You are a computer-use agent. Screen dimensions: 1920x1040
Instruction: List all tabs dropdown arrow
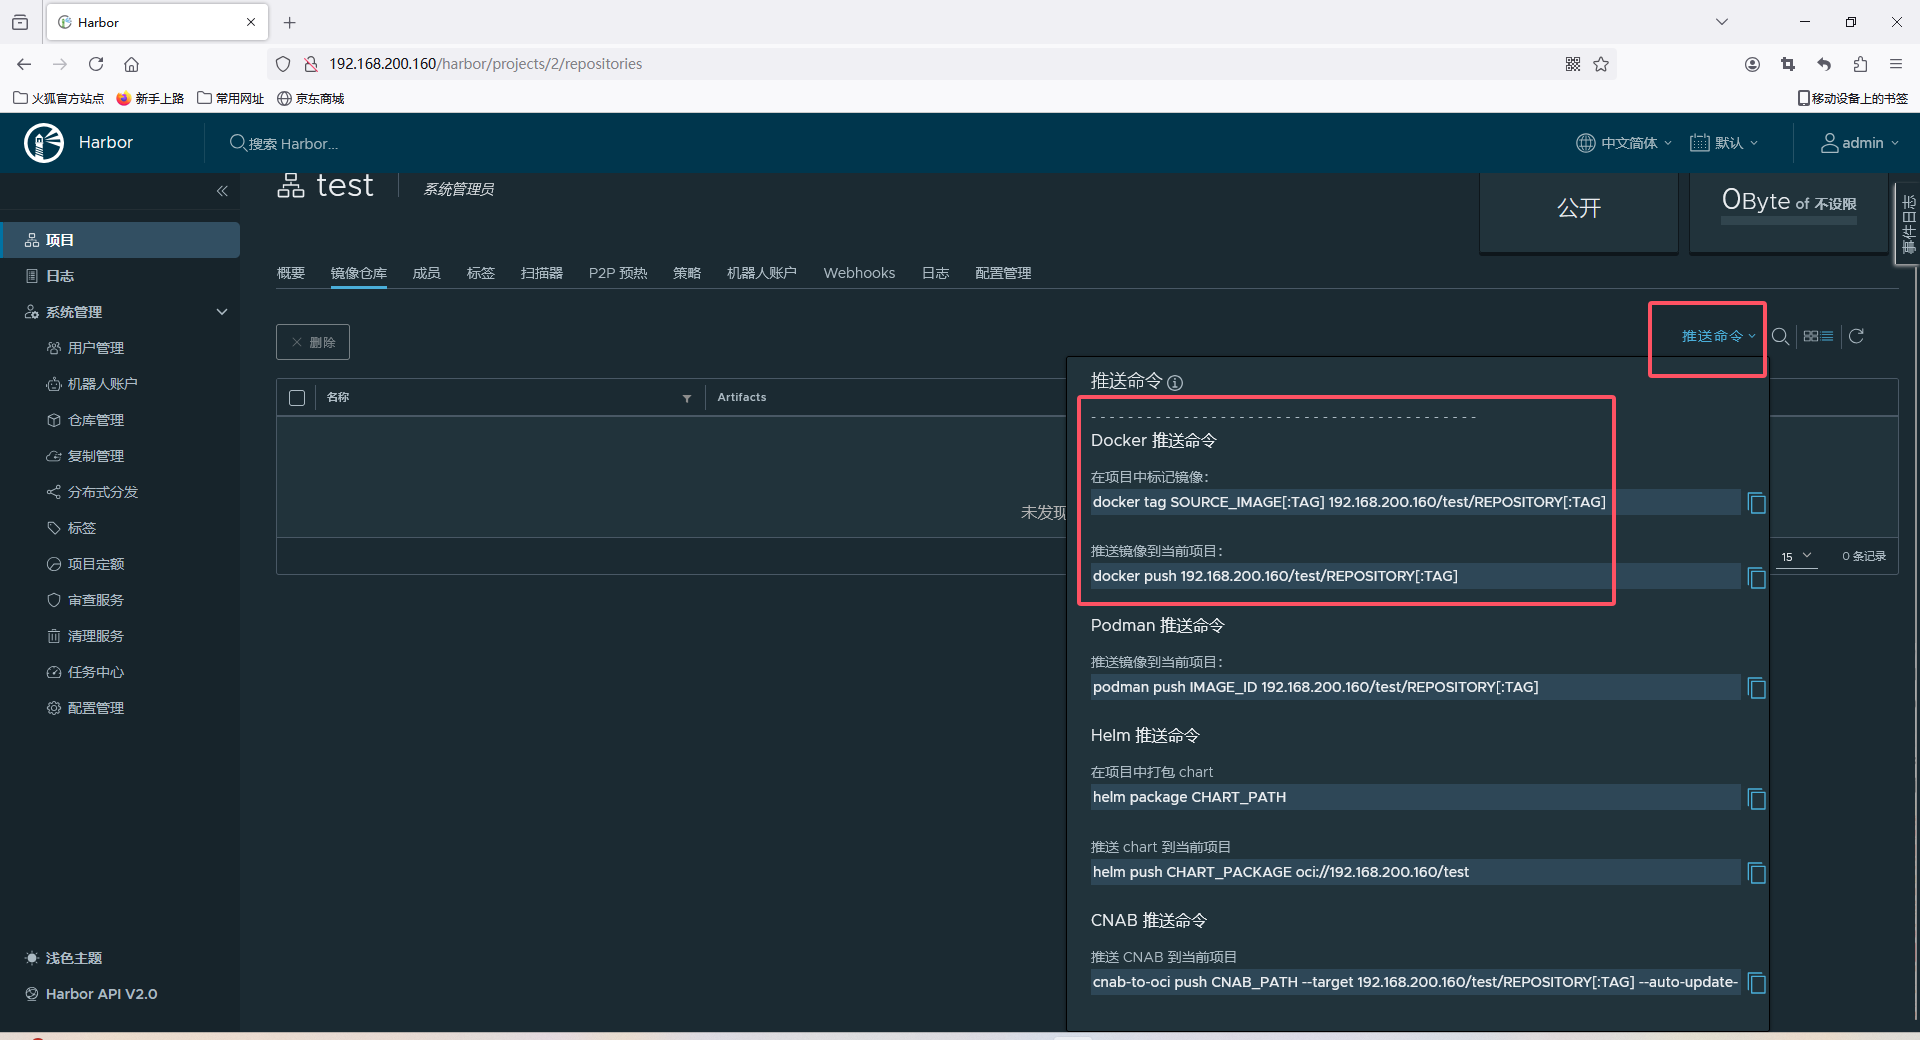(x=1722, y=22)
